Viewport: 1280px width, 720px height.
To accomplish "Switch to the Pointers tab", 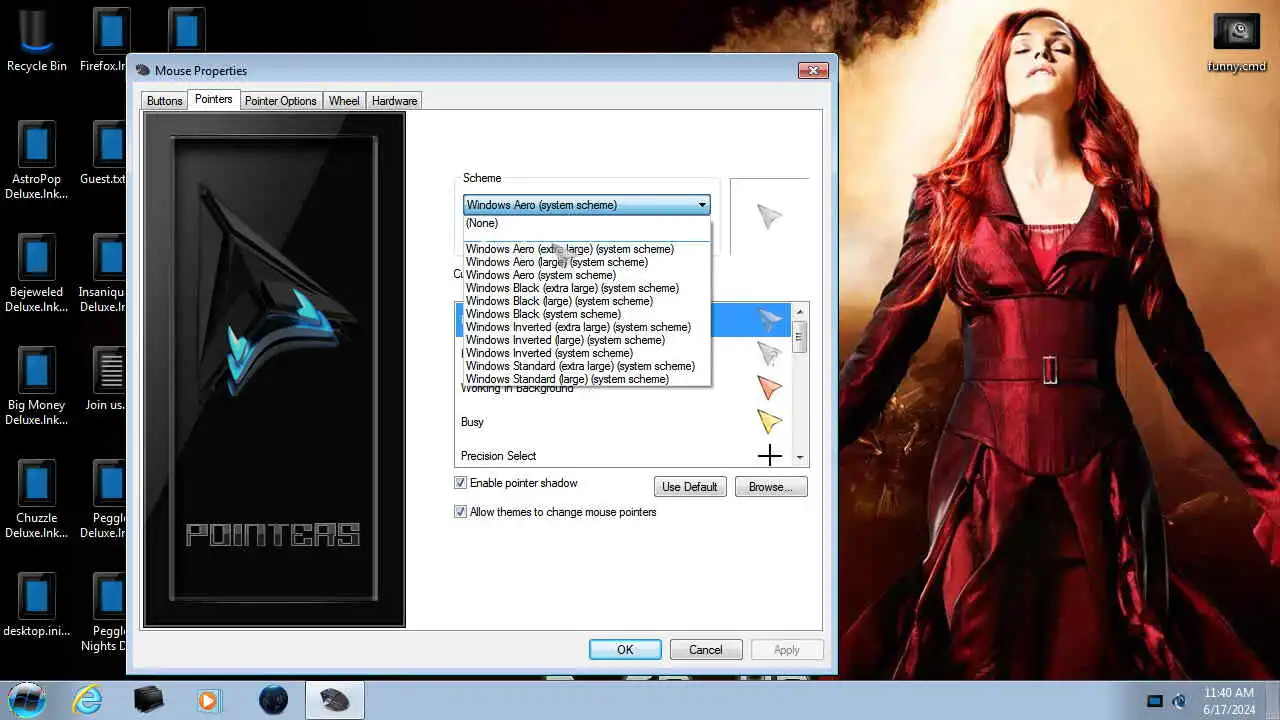I will point(214,99).
